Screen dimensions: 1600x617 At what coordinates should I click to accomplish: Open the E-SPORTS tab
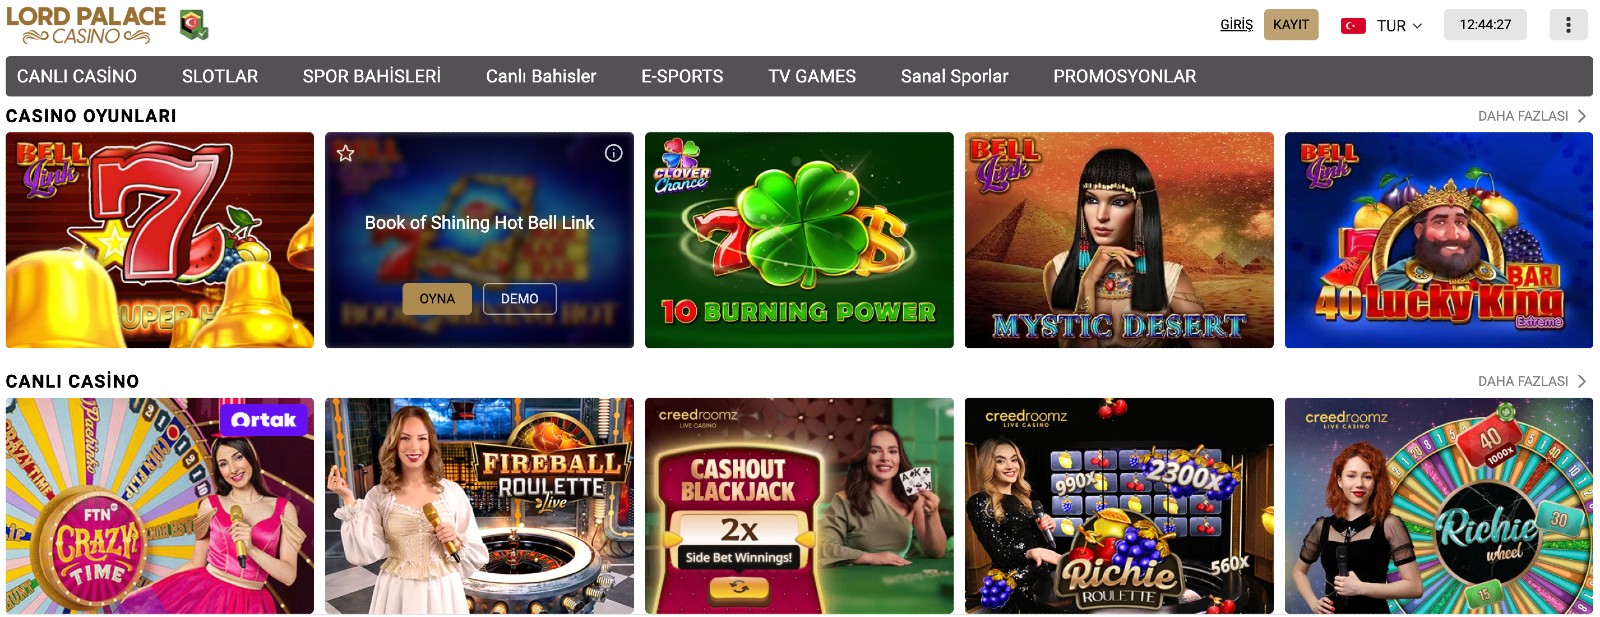(x=682, y=76)
